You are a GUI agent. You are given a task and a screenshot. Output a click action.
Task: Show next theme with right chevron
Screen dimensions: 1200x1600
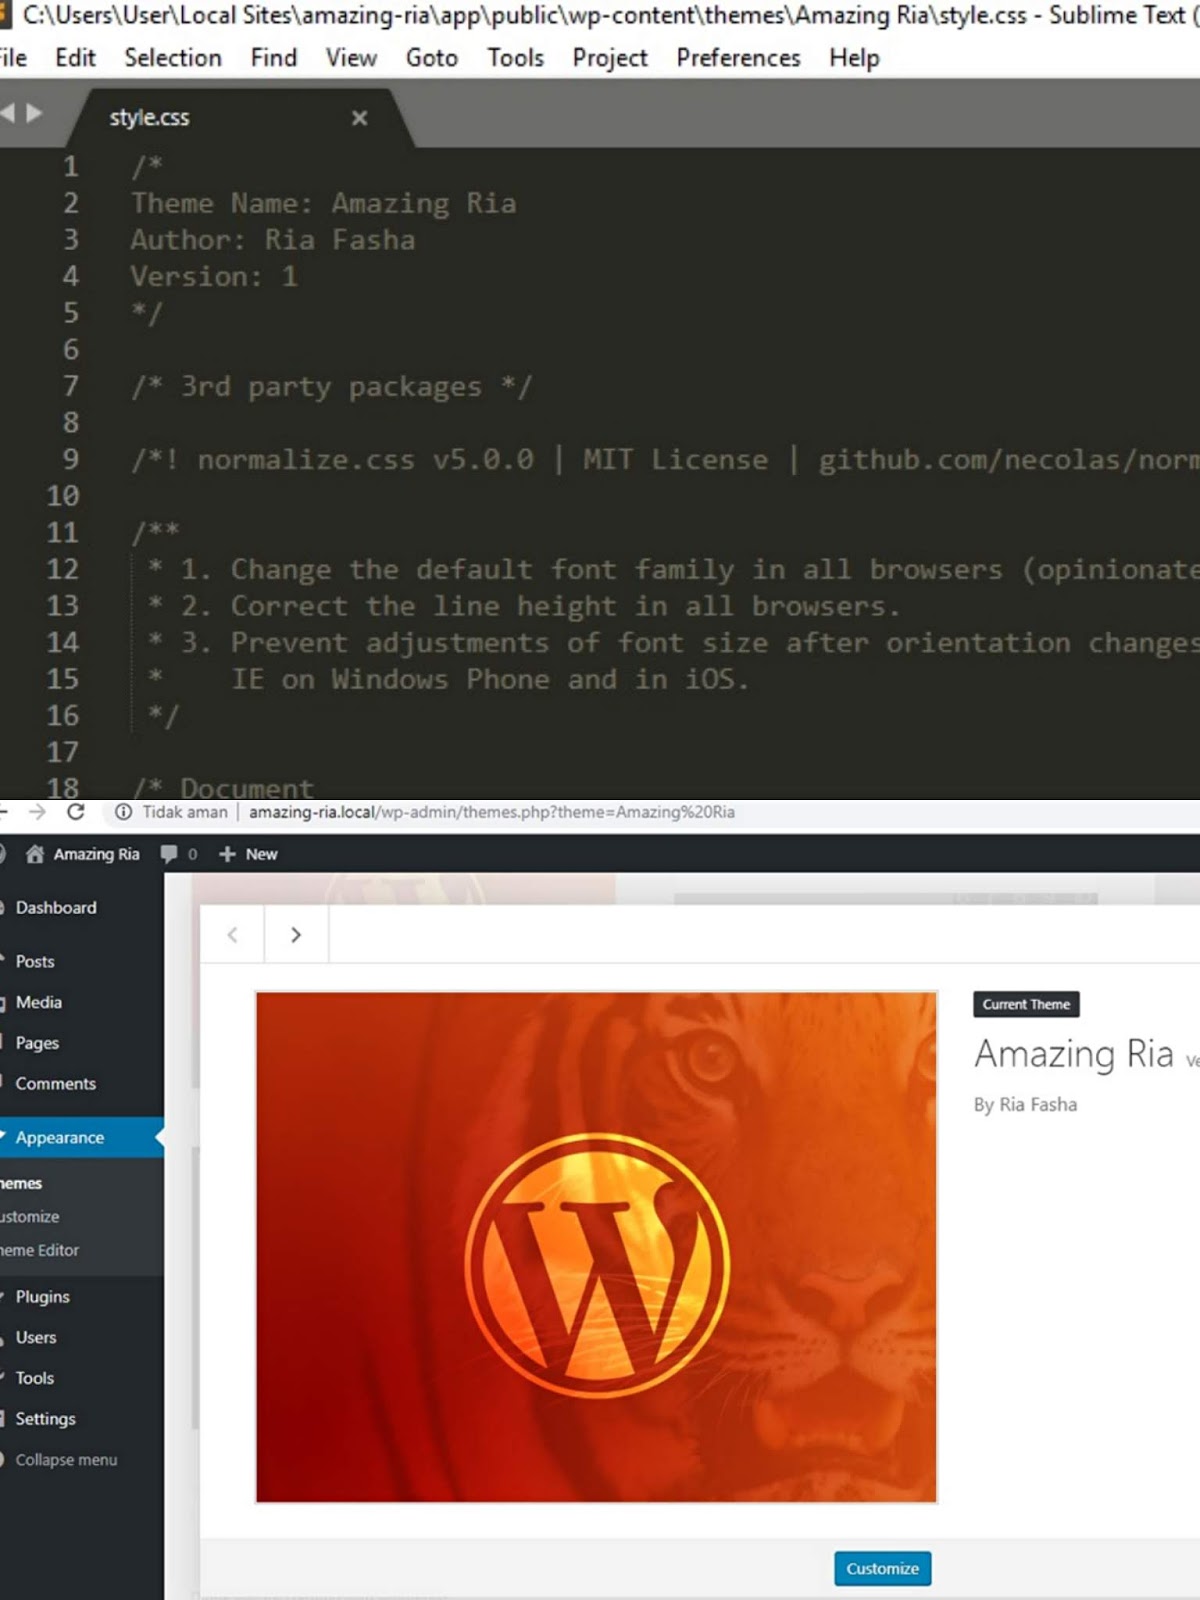pos(296,935)
